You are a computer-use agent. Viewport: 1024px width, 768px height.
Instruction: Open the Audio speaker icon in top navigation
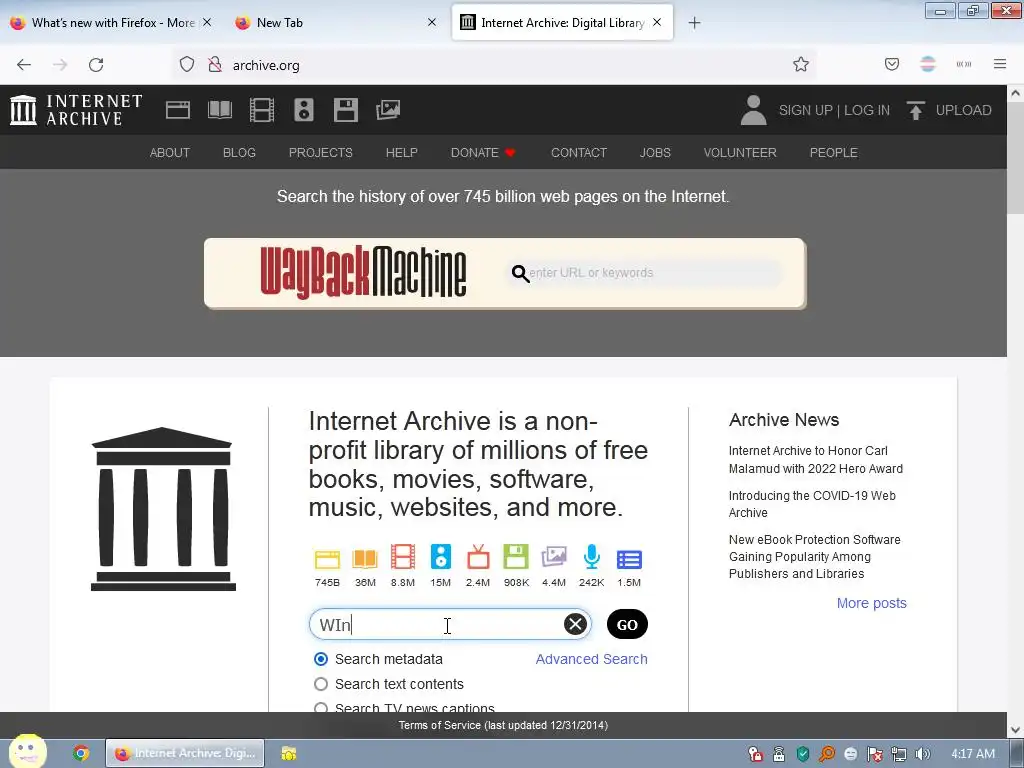[304, 110]
